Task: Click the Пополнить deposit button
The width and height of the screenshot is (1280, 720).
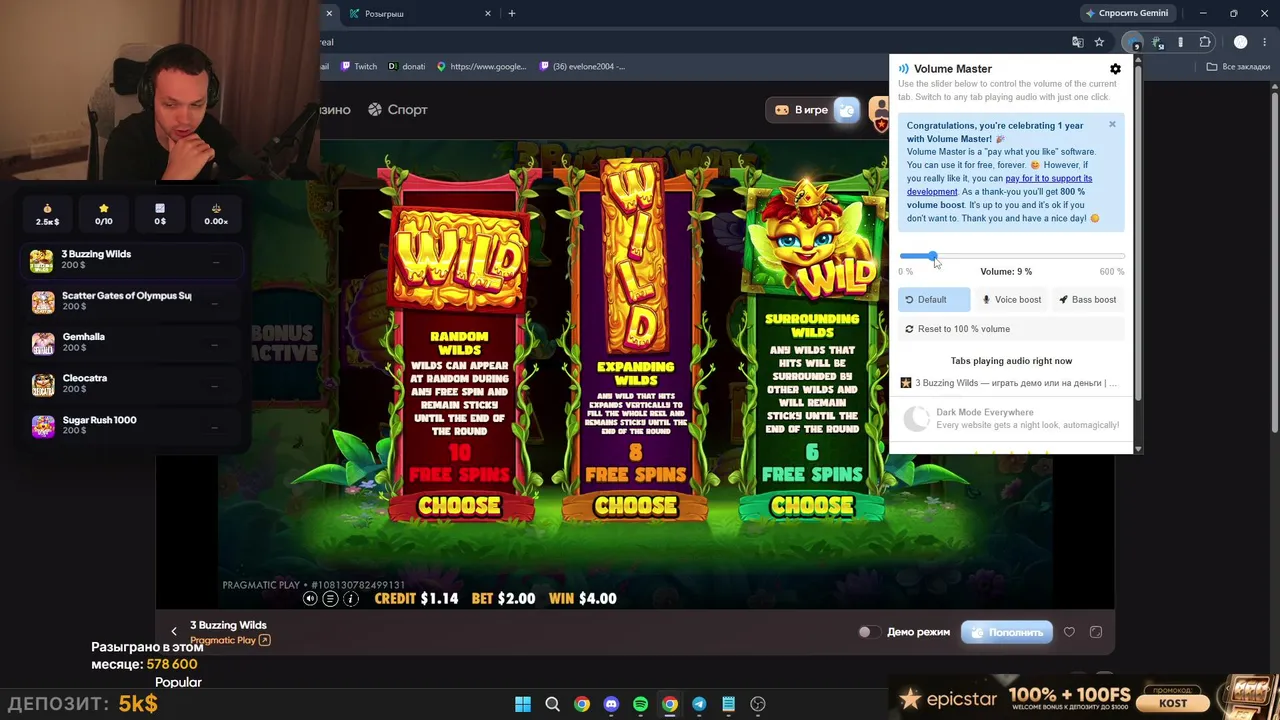Action: (x=1007, y=632)
